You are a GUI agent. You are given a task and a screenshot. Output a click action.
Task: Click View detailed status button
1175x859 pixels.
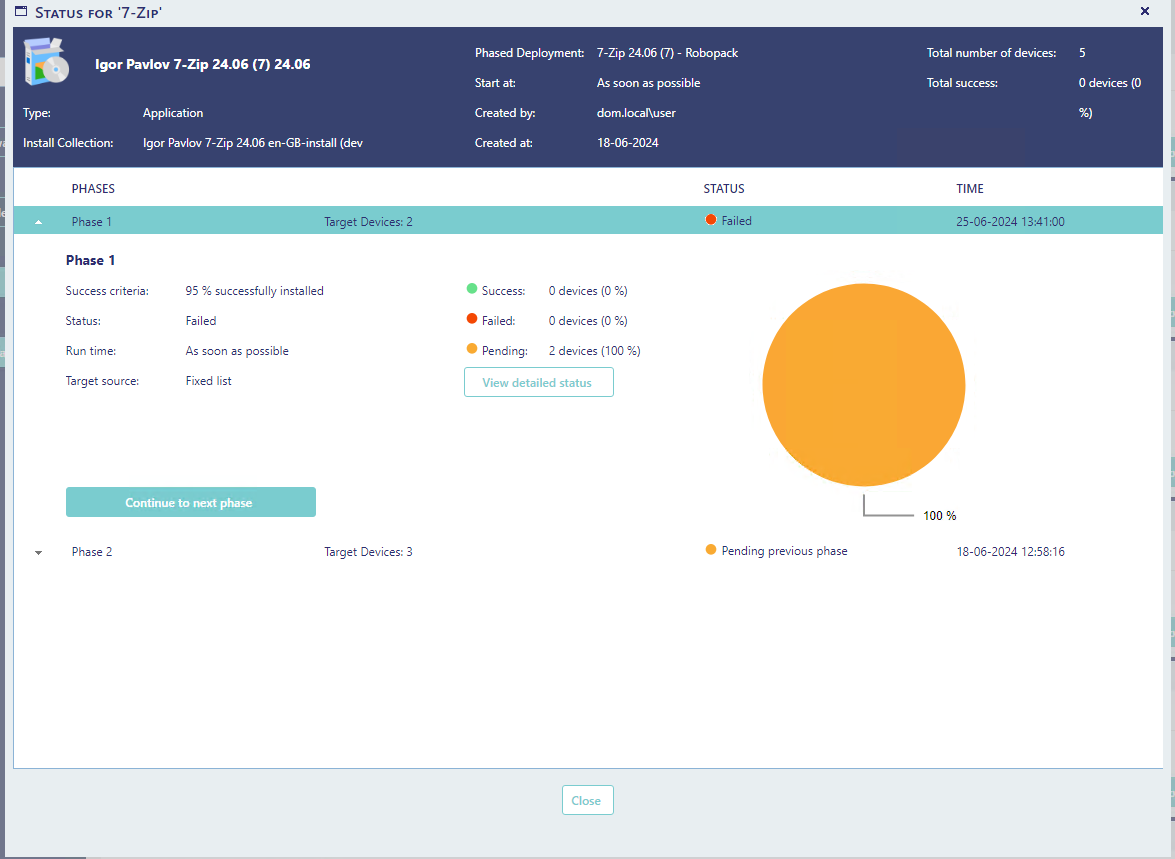[x=539, y=382]
